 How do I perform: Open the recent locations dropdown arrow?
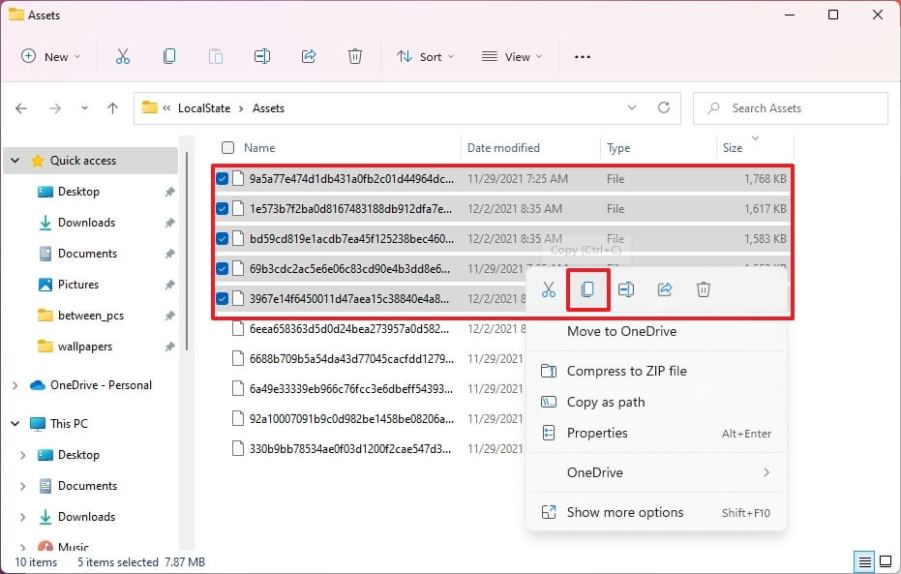pyautogui.click(x=84, y=108)
